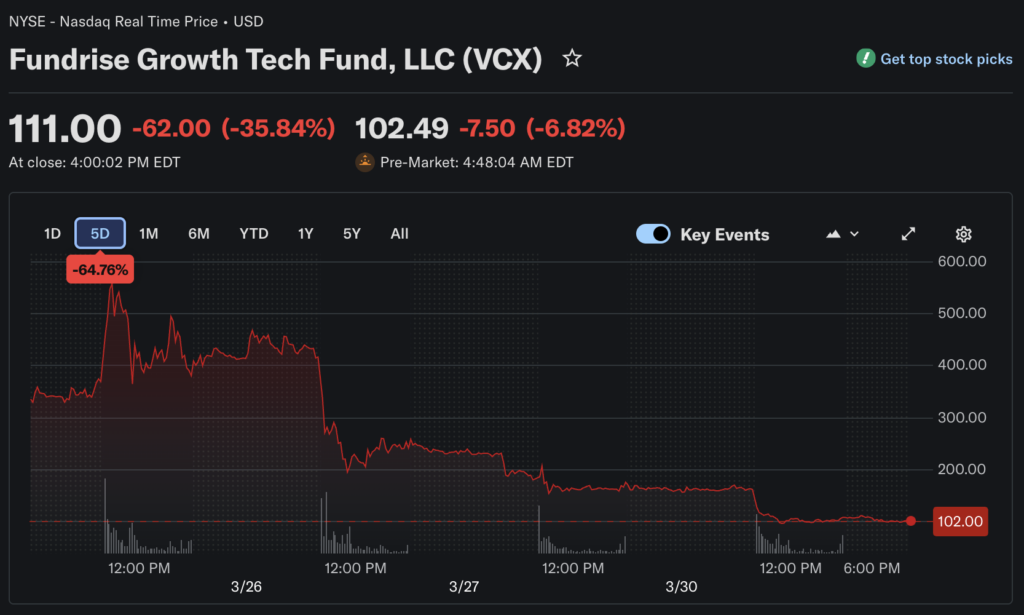Viewport: 1024px width, 615px height.
Task: Select the YTD chart range tab
Action: (253, 233)
